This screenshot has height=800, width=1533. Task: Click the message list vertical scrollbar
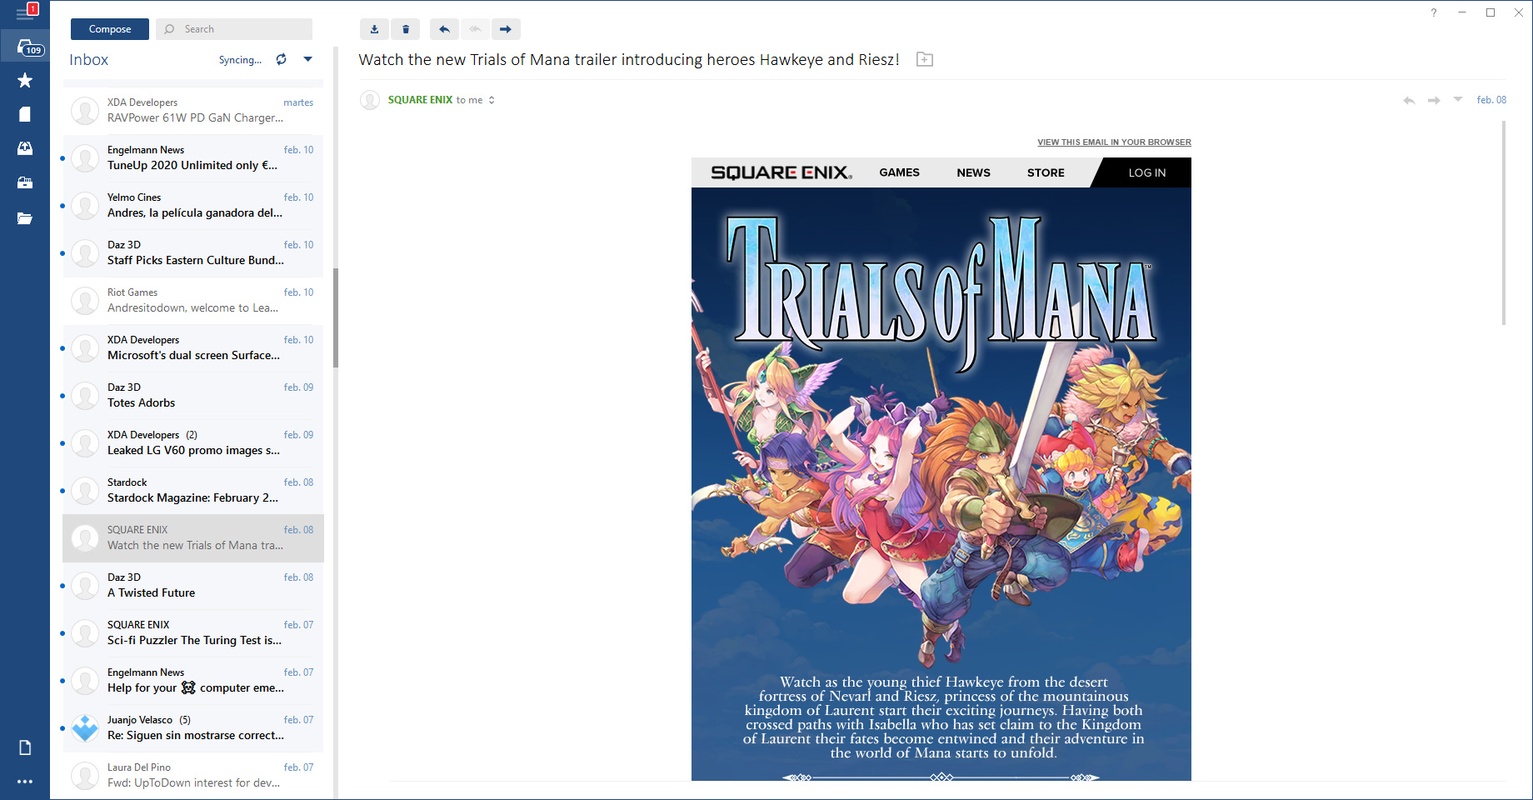coord(336,318)
